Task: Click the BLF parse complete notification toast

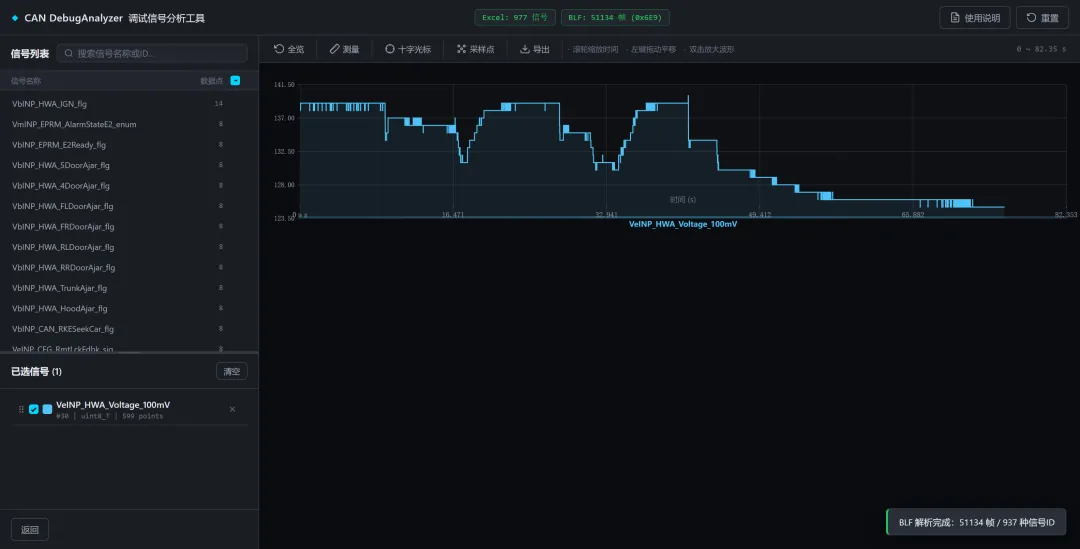Action: pyautogui.click(x=976, y=523)
